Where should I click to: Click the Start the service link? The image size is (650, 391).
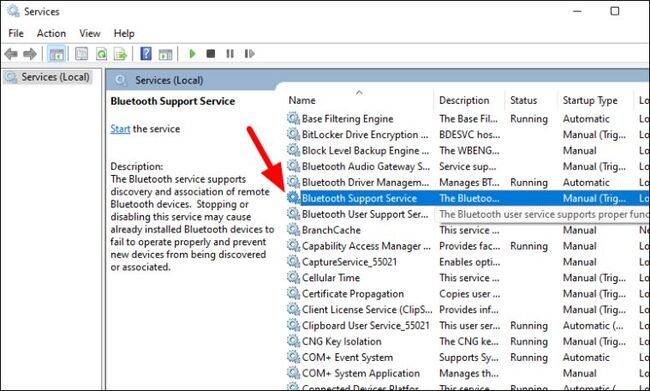[x=120, y=129]
